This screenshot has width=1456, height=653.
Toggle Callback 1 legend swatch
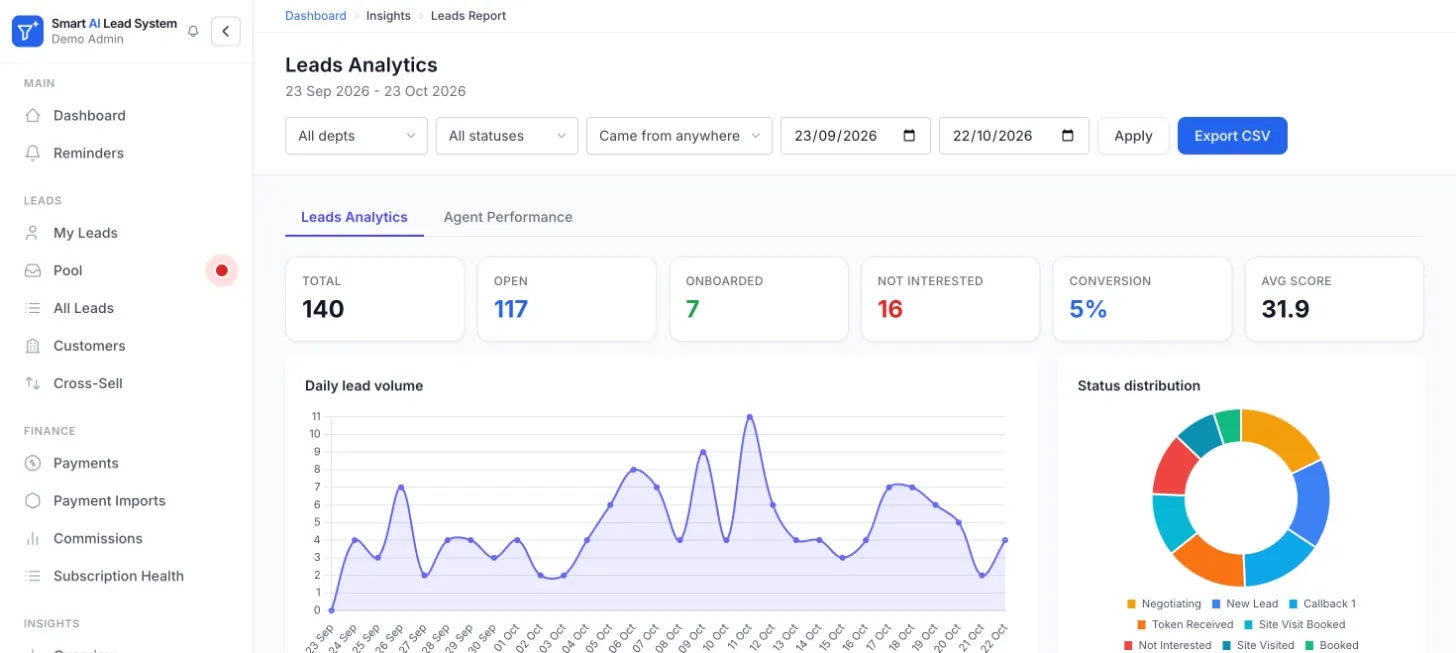click(x=1293, y=604)
